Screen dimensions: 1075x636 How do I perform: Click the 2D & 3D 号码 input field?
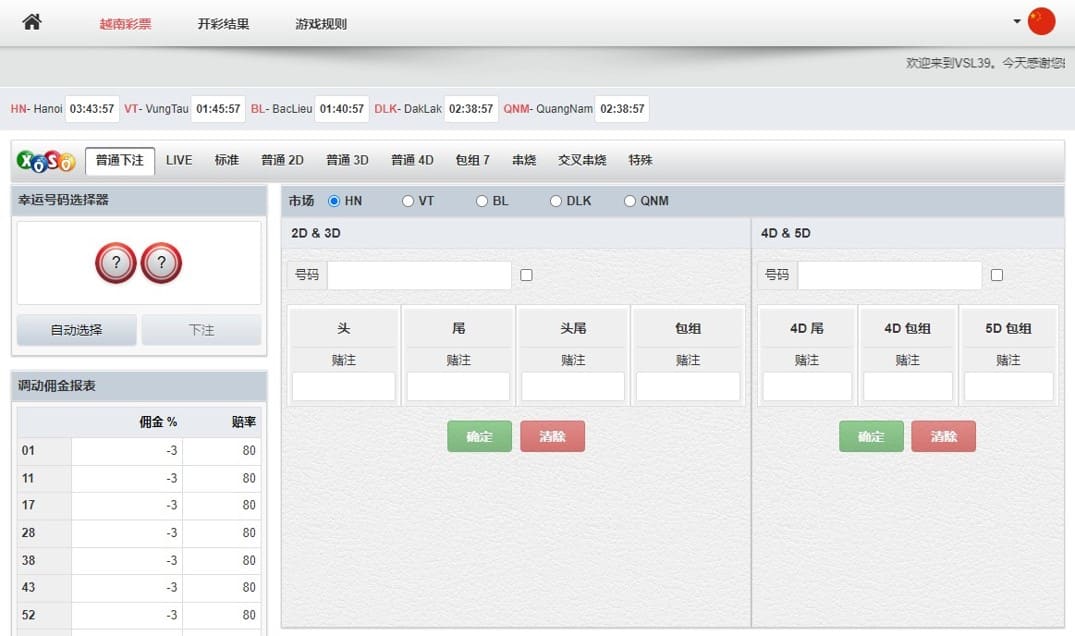pos(420,275)
